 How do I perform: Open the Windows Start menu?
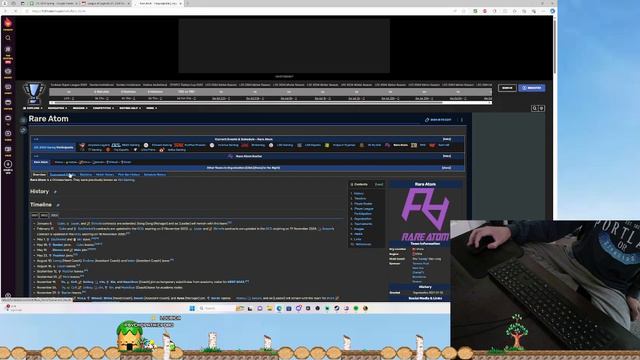[x=192, y=308]
